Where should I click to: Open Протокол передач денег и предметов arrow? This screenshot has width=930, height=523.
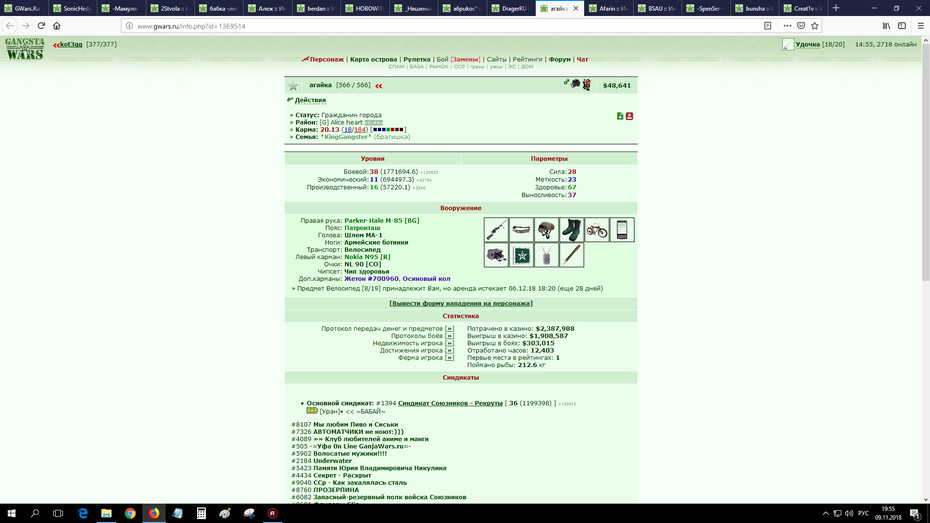pos(449,329)
